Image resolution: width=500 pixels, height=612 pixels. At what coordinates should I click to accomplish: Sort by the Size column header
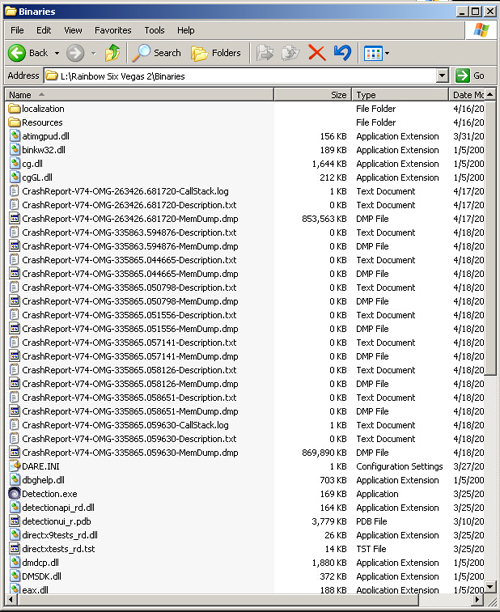pyautogui.click(x=313, y=95)
